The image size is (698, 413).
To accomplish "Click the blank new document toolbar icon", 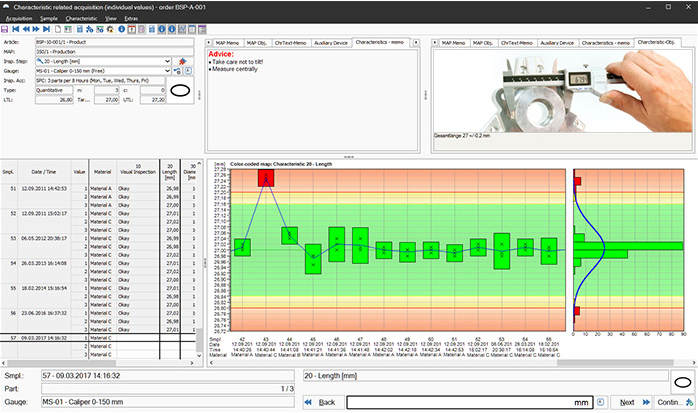I will (x=58, y=29).
